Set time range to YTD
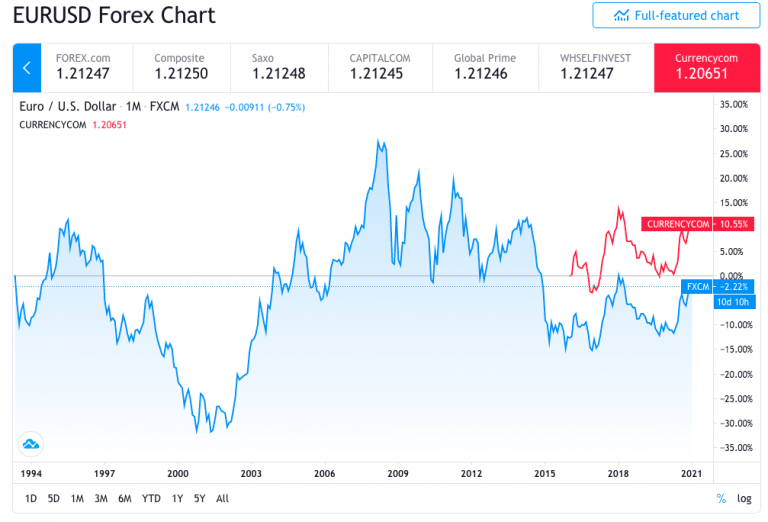Viewport: 768px width, 522px height. (x=151, y=498)
